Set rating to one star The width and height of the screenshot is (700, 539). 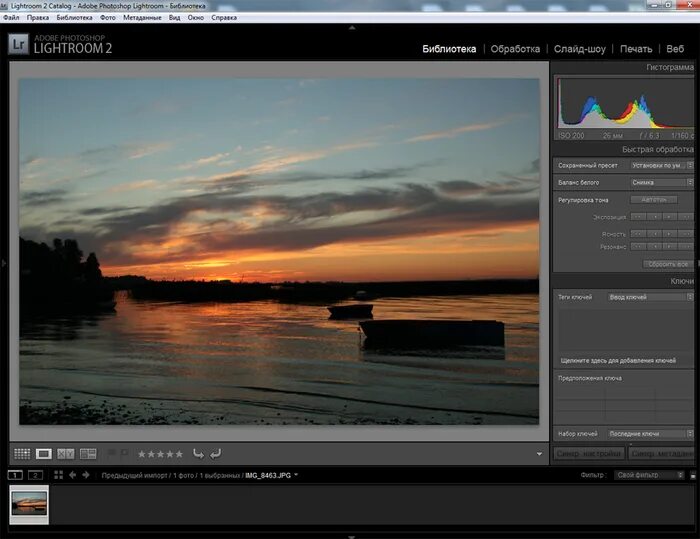142,454
